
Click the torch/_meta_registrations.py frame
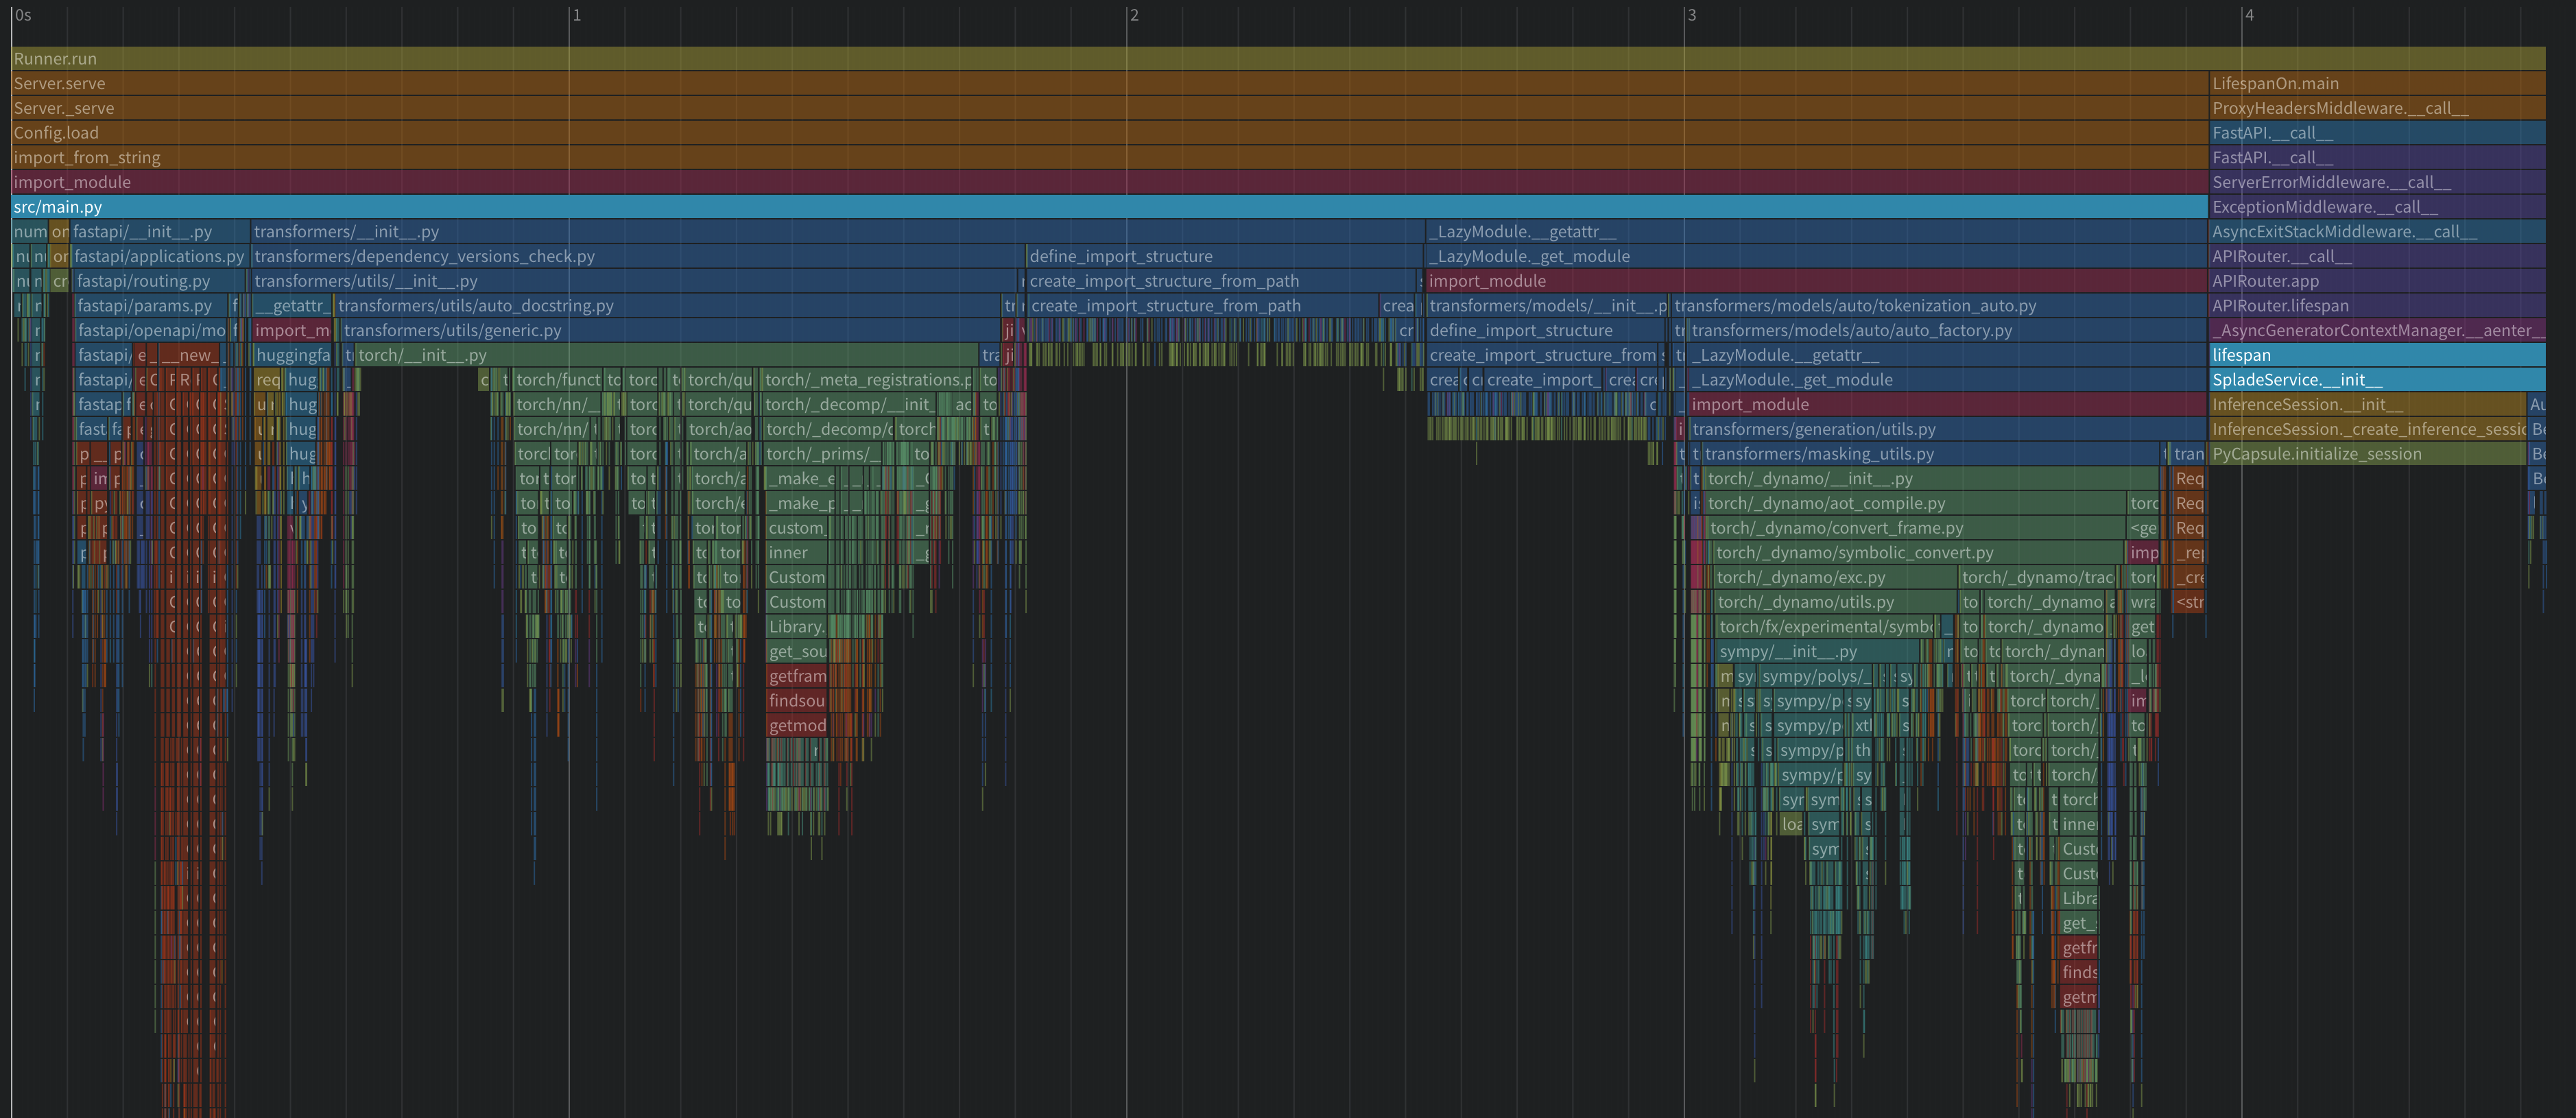(868, 380)
